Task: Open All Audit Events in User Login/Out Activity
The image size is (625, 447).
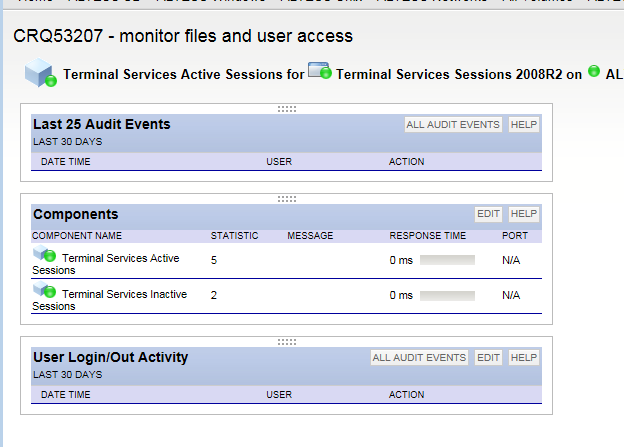Action: [x=419, y=357]
